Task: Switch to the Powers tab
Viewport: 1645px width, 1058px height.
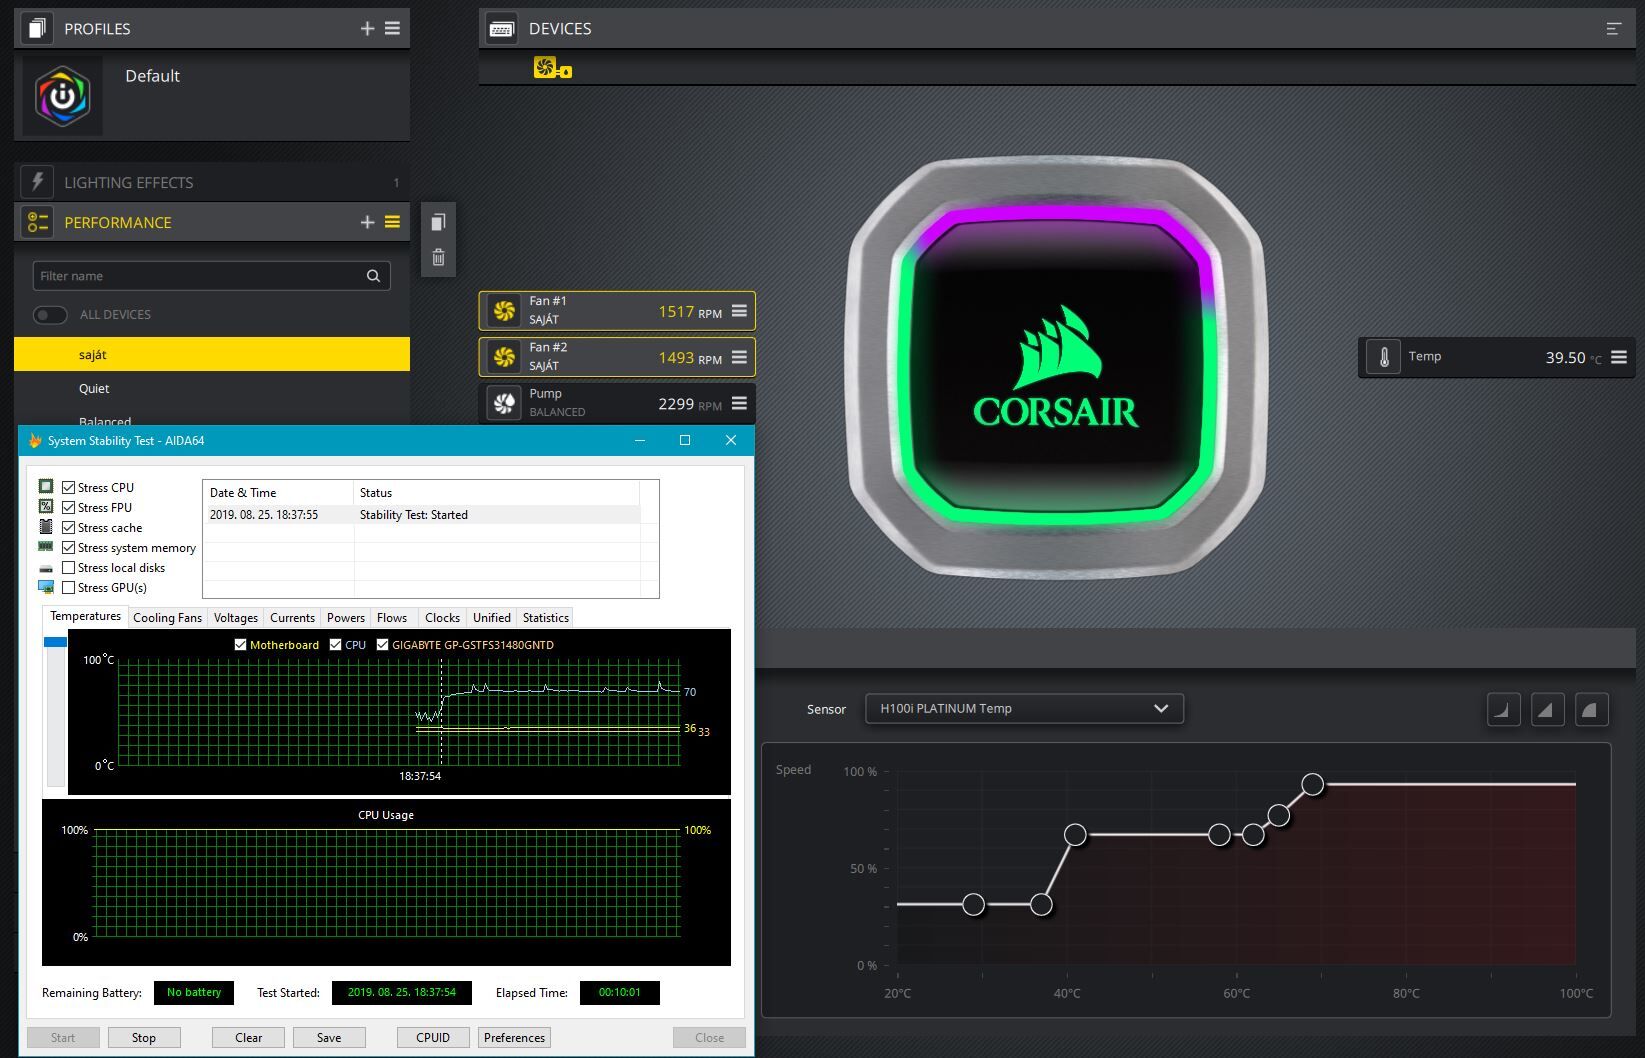Action: (x=346, y=618)
